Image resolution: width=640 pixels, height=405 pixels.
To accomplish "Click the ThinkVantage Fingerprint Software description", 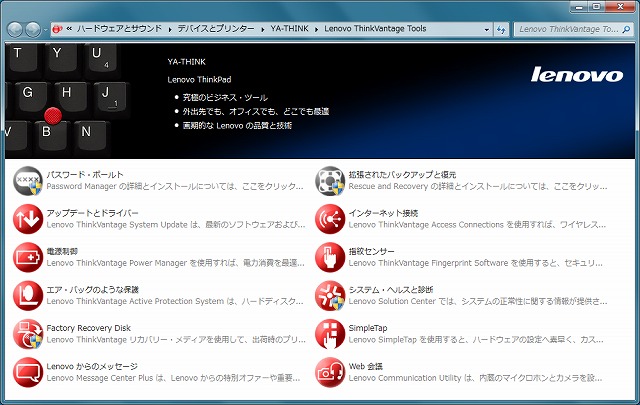I will (476, 263).
